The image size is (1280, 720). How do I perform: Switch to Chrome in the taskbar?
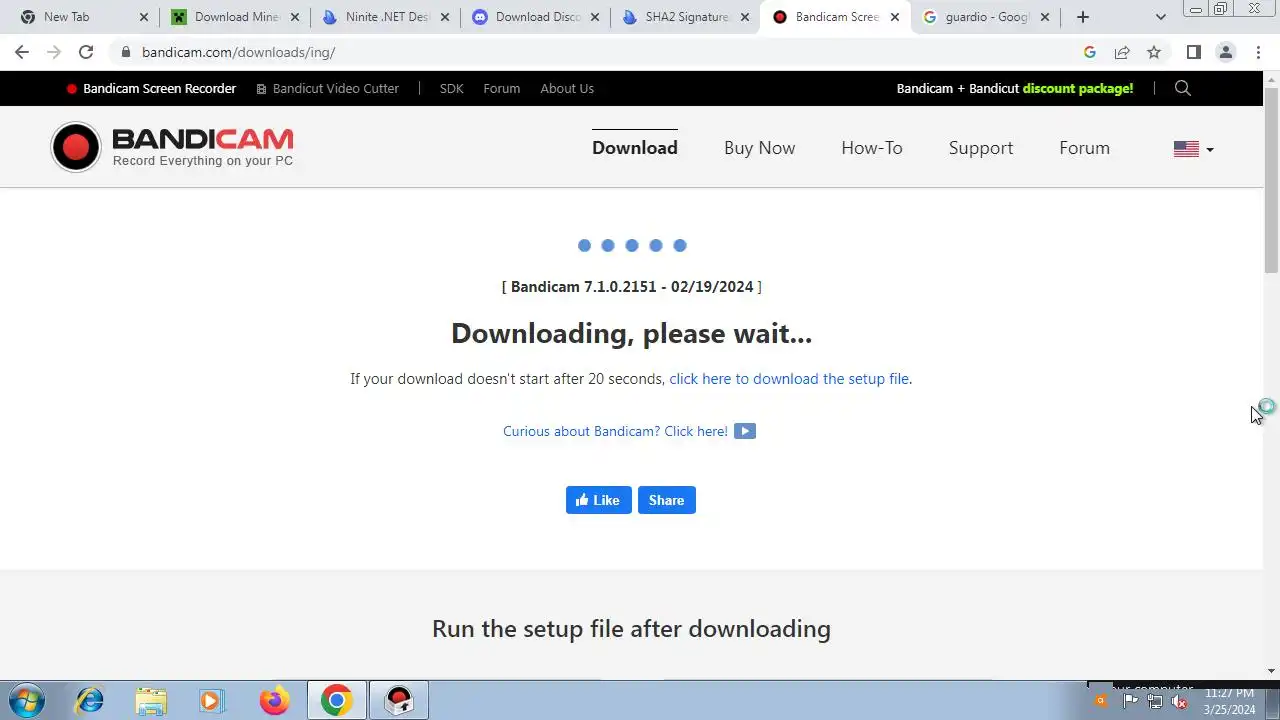[x=336, y=700]
